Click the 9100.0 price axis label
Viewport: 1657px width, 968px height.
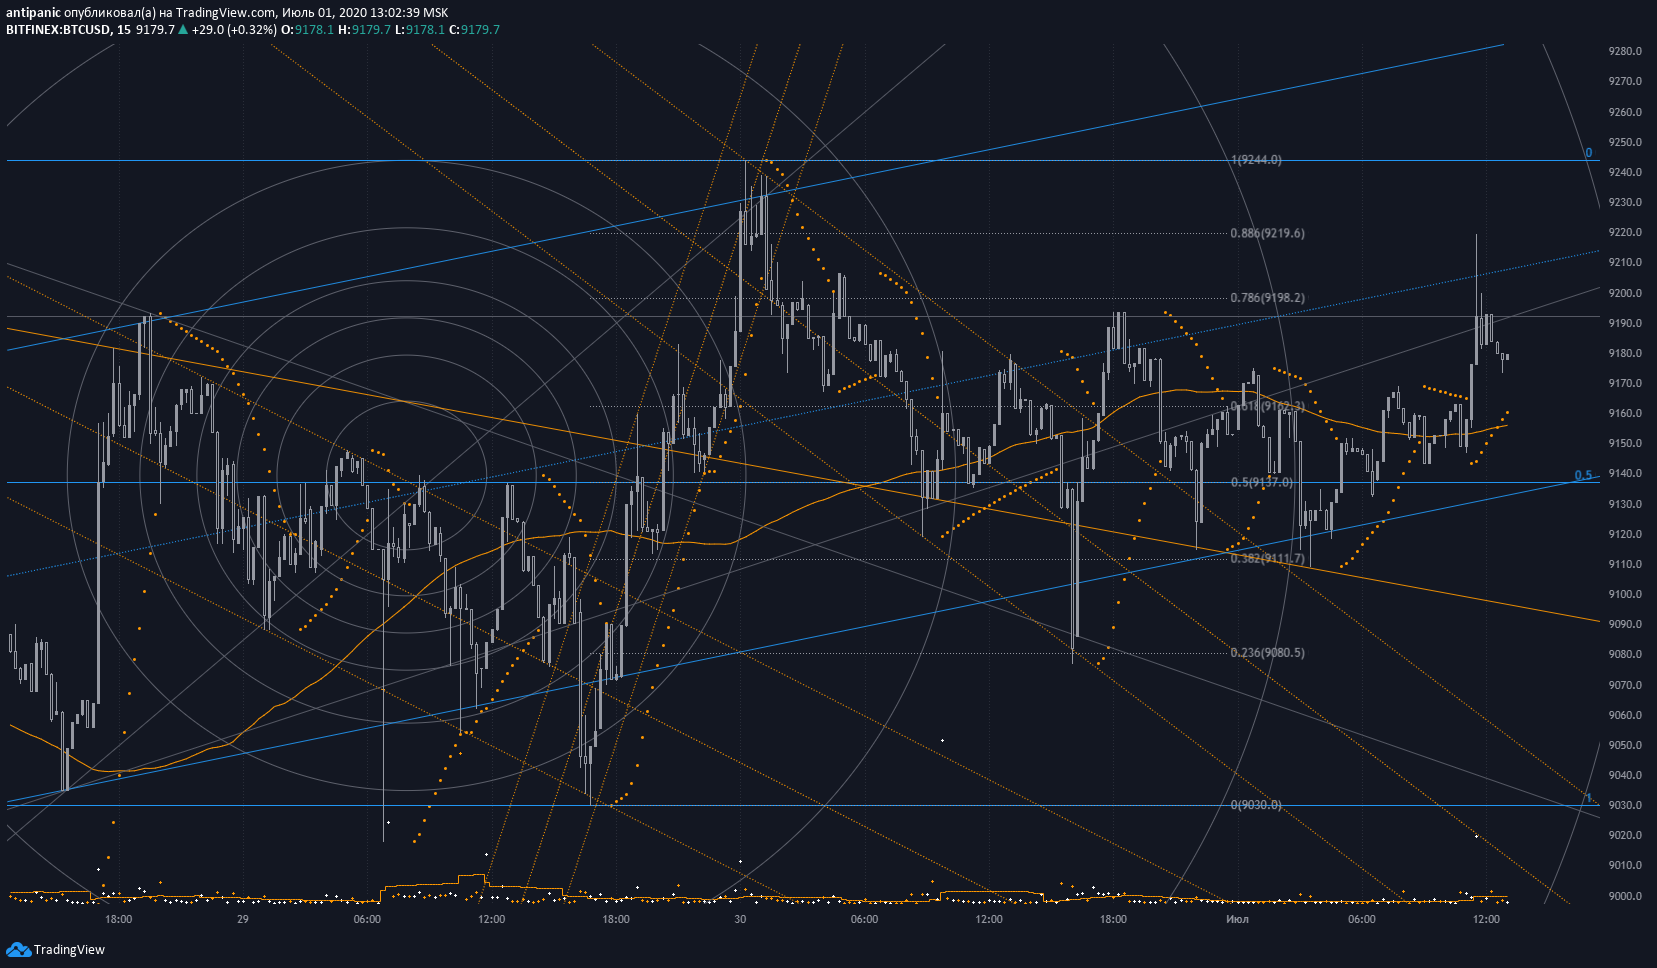(x=1625, y=594)
